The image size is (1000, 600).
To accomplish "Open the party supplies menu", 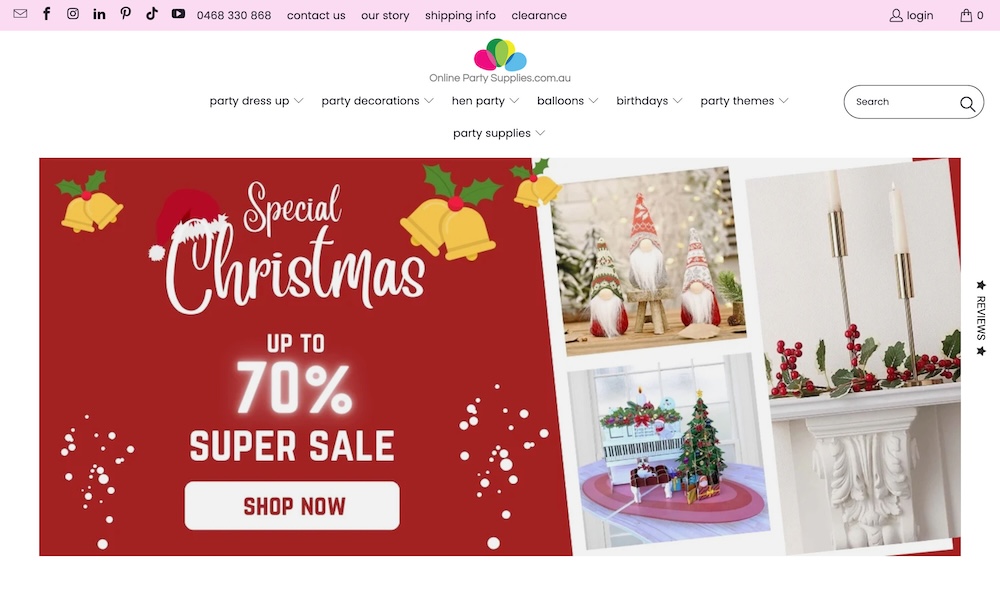I will tap(499, 133).
